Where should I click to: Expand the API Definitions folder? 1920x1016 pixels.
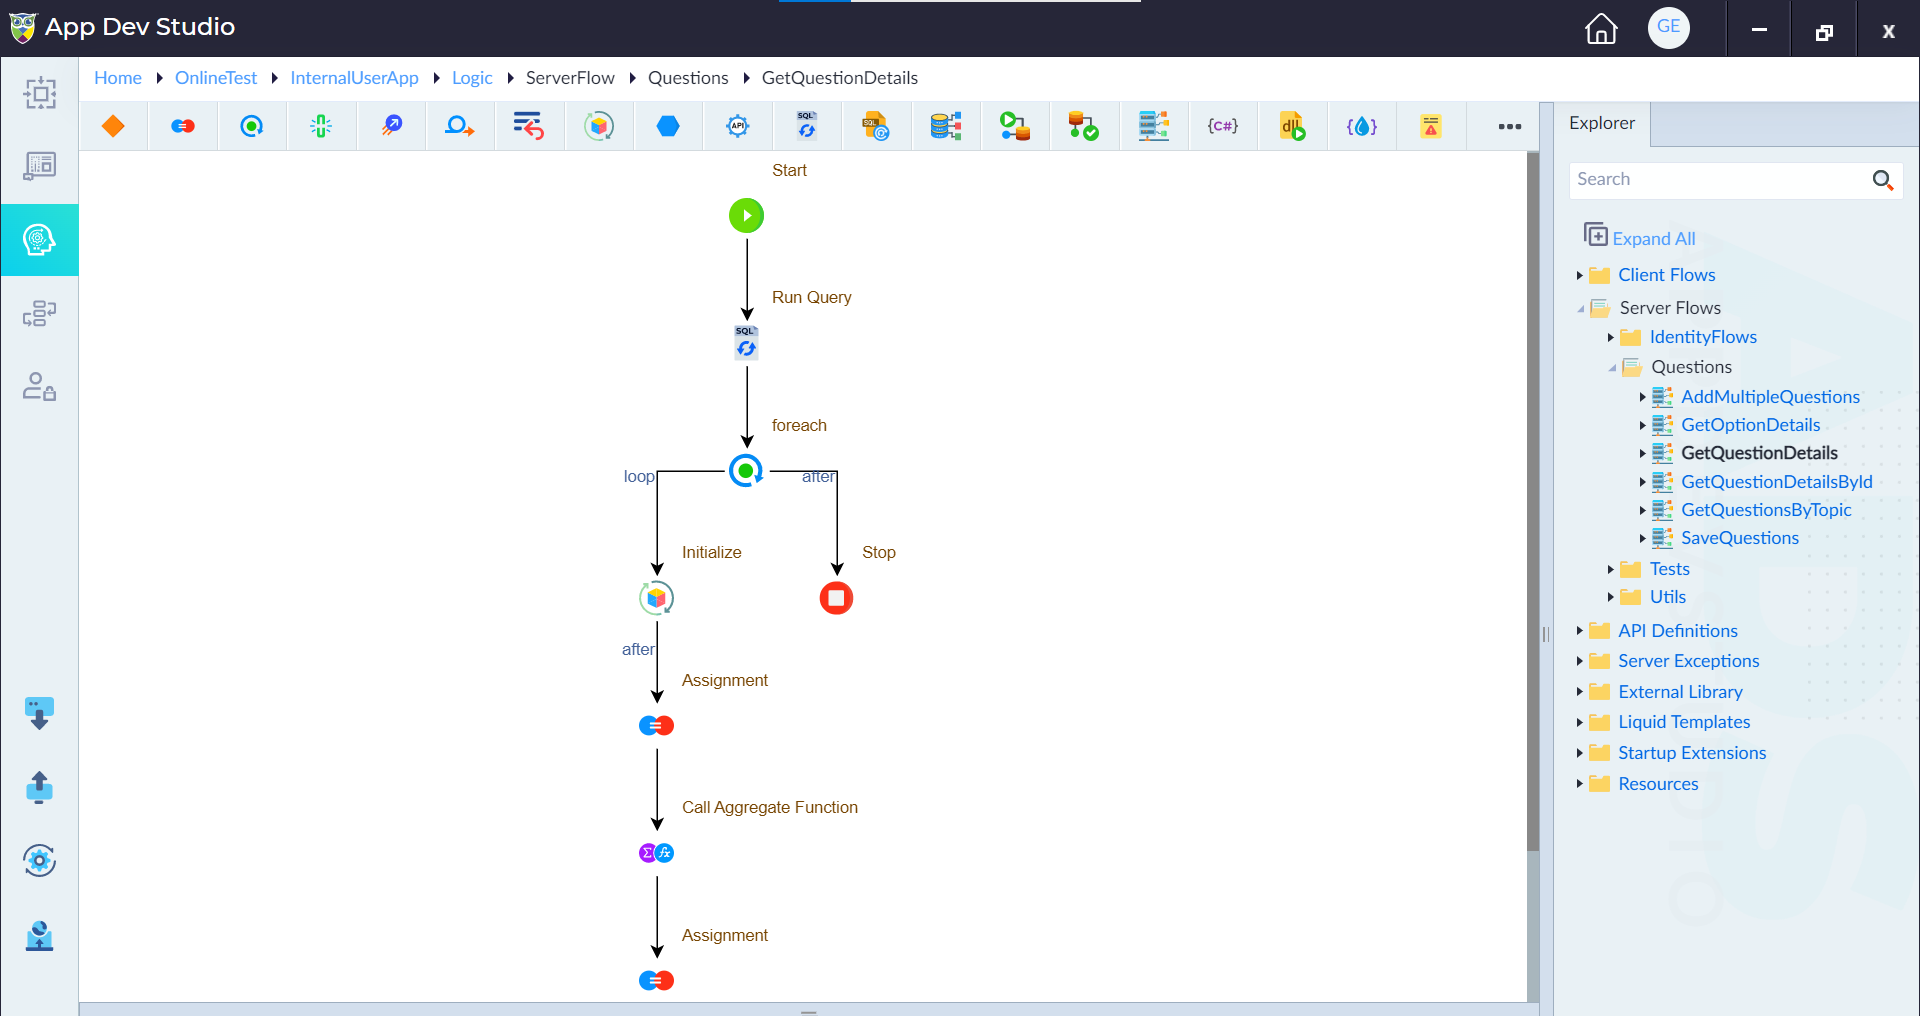point(1579,631)
